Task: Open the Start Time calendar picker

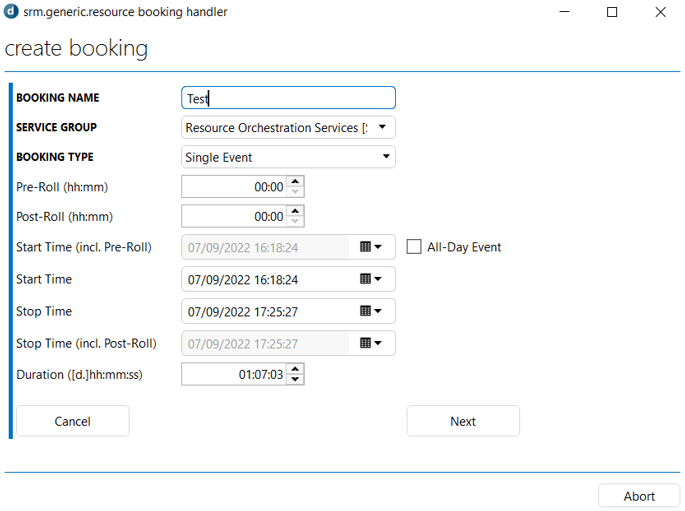Action: 370,279
